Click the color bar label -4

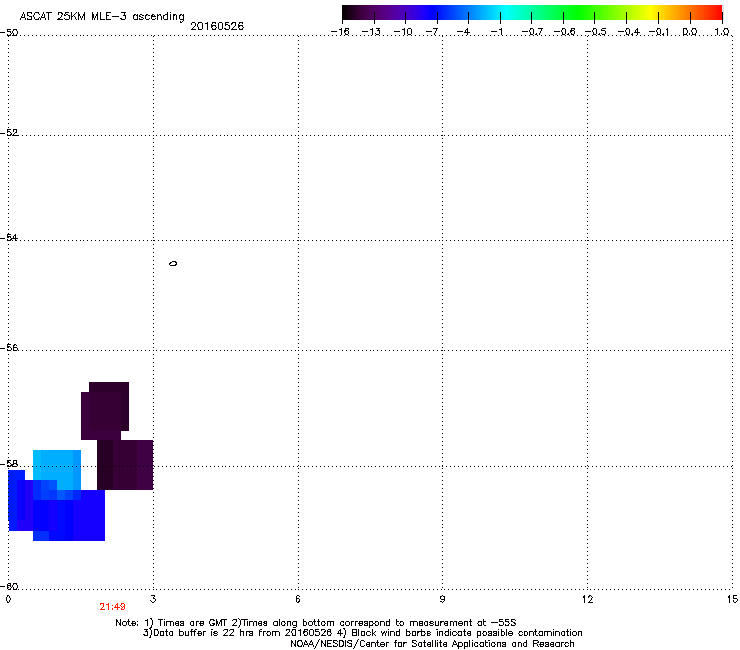point(464,32)
